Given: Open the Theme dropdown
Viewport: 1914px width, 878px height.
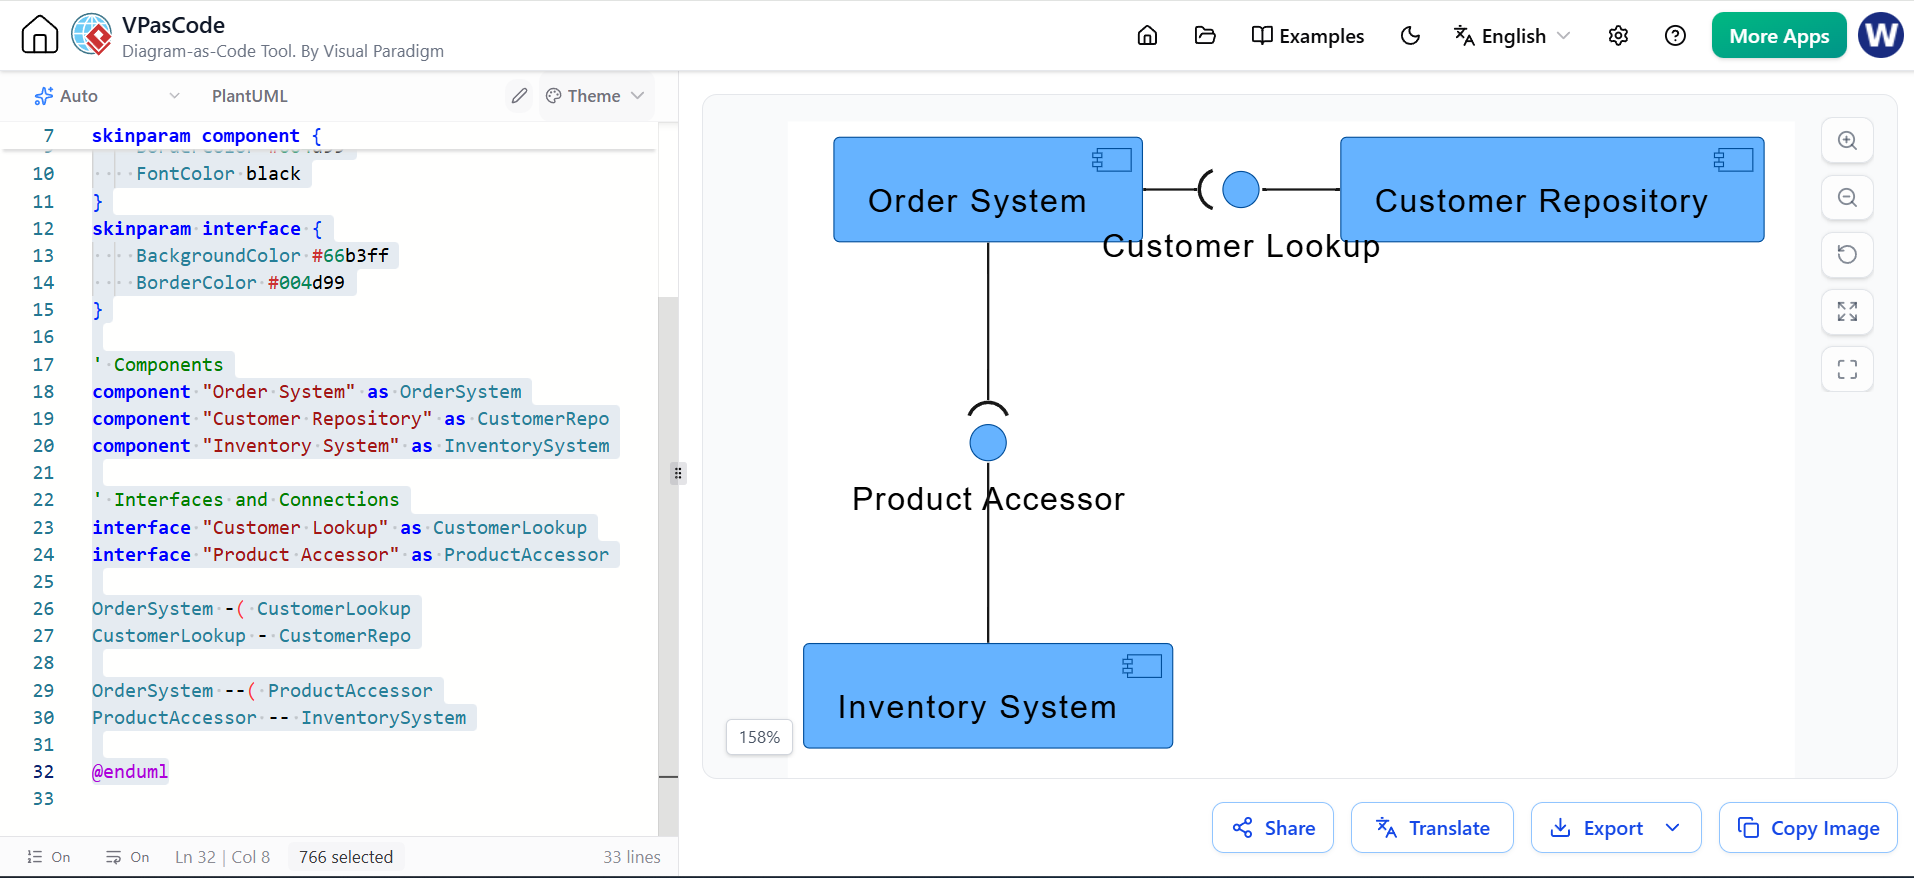Looking at the screenshot, I should tap(595, 96).
